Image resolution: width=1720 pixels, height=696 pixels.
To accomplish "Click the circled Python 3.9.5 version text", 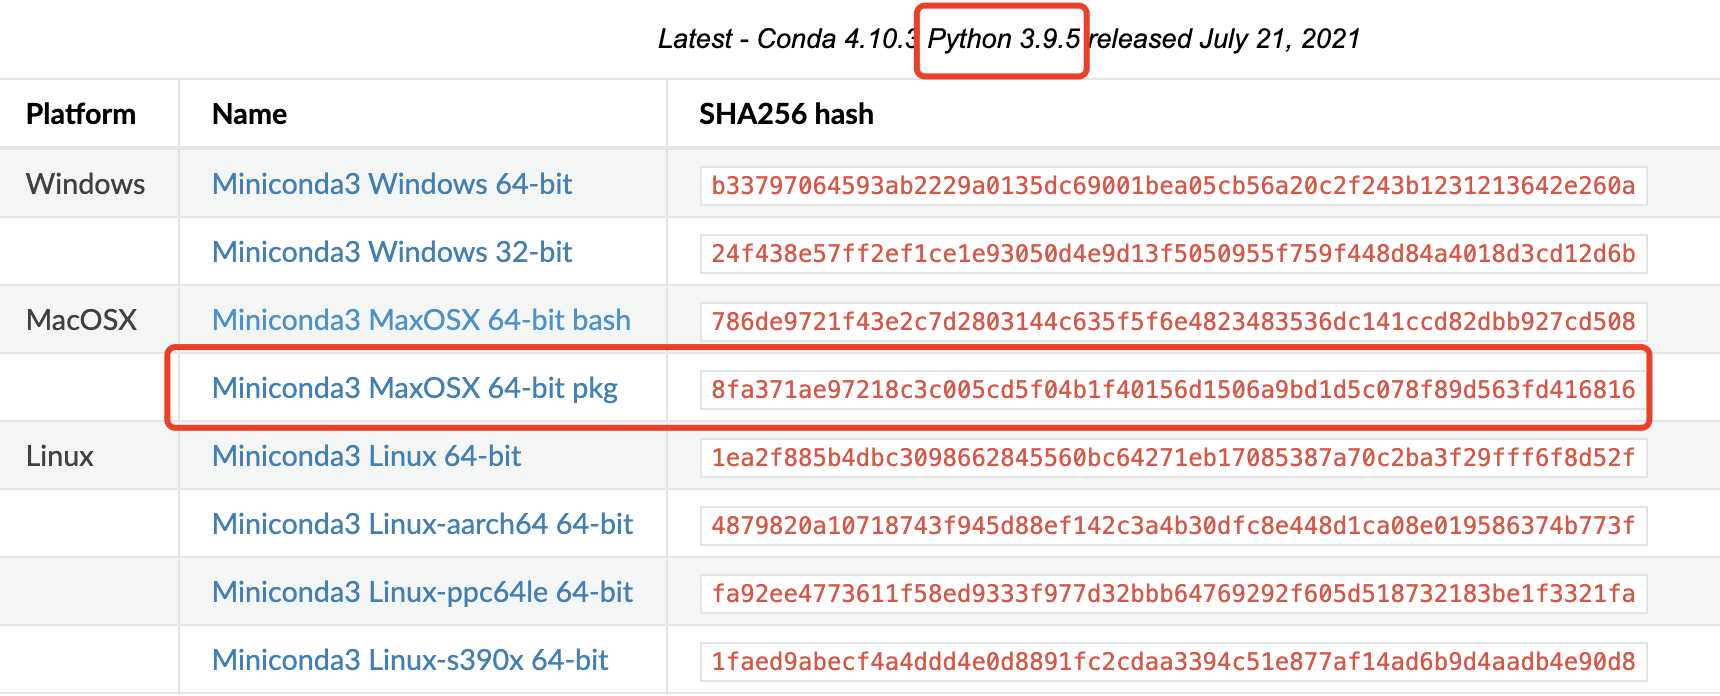I will [1001, 39].
